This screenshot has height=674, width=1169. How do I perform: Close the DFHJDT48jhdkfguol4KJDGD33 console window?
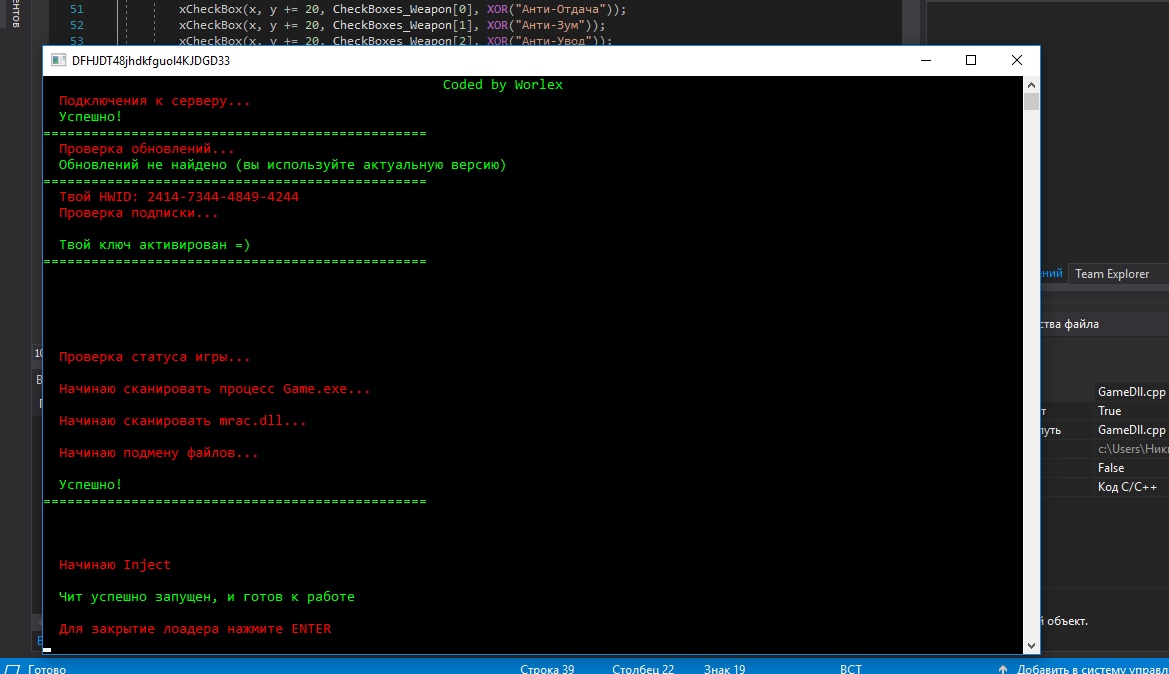1016,60
